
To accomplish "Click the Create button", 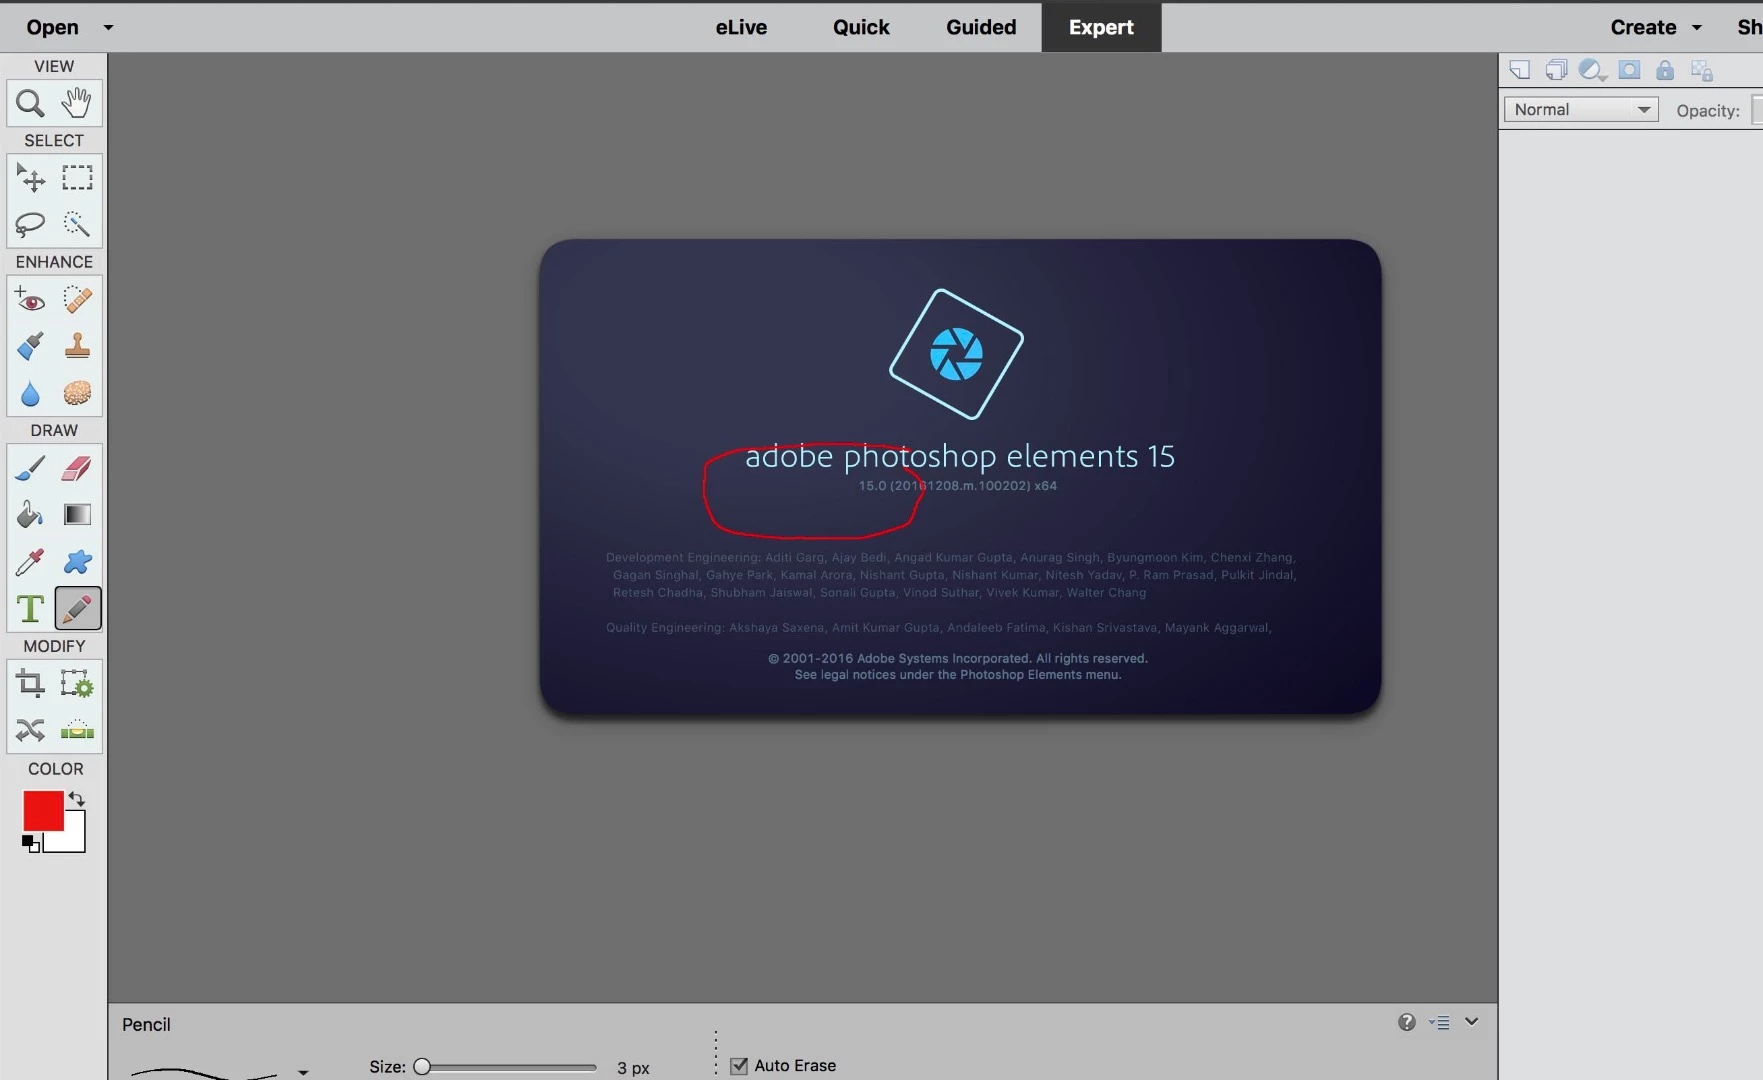I will 1643,27.
